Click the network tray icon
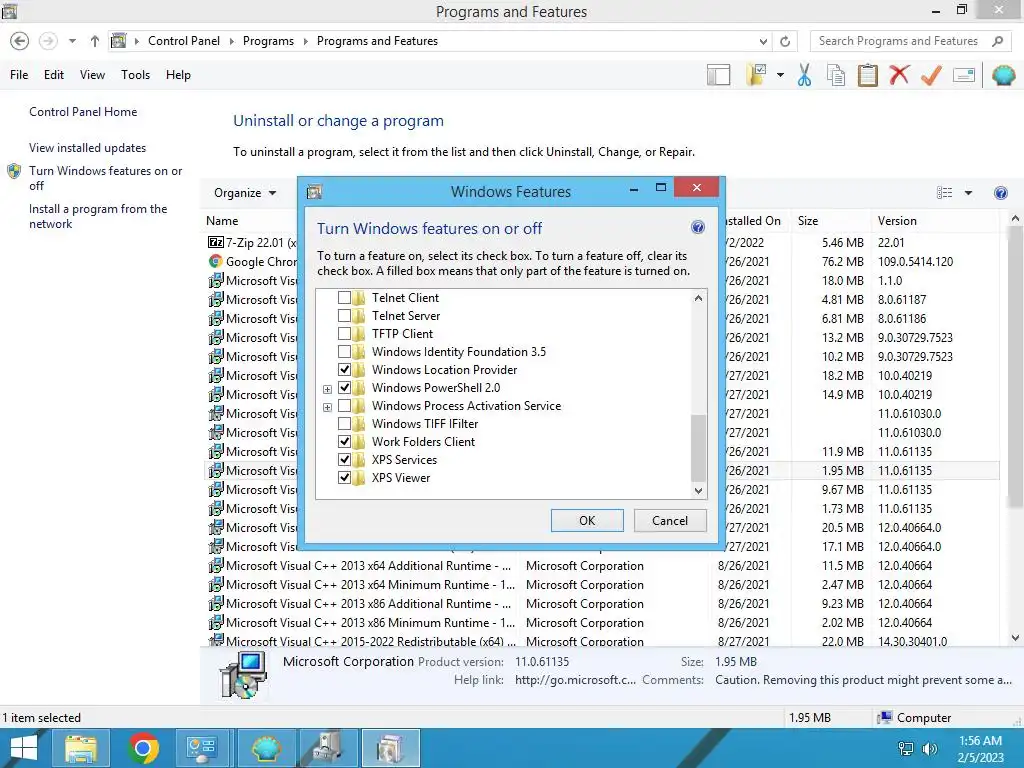This screenshot has height=768, width=1024. [x=906, y=749]
